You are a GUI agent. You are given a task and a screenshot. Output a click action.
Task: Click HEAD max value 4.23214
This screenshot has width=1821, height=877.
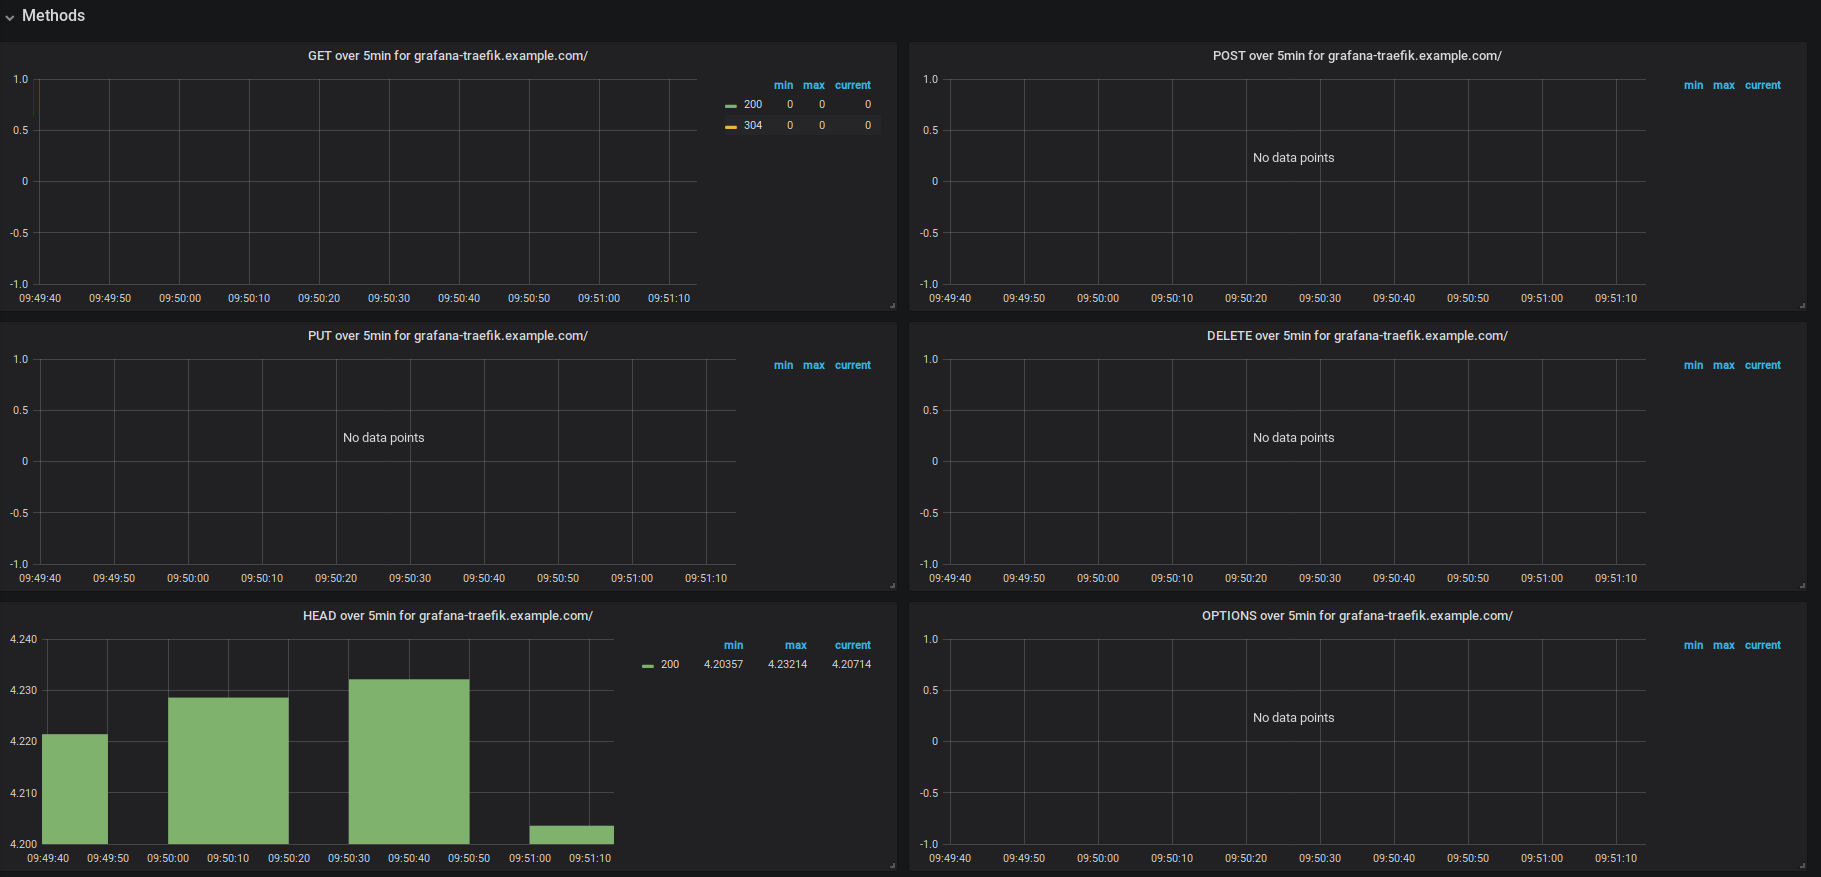787,665
